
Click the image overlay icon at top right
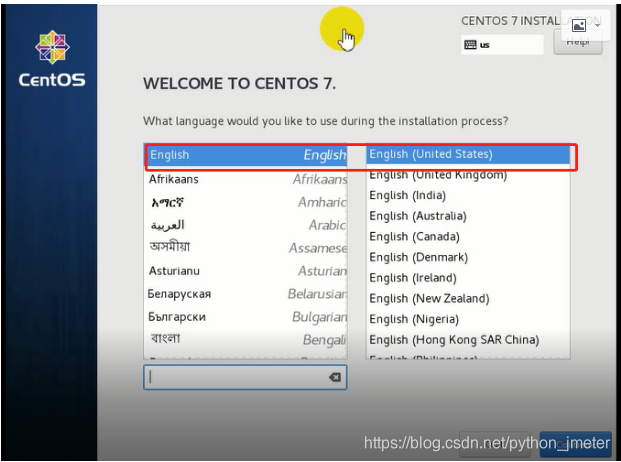(x=579, y=26)
